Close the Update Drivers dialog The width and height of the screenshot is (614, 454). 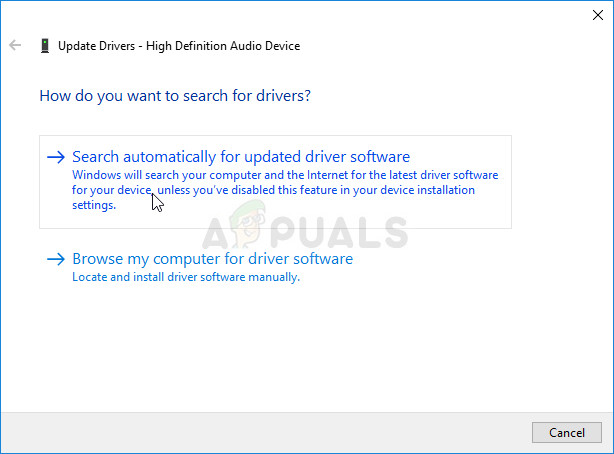click(x=598, y=15)
